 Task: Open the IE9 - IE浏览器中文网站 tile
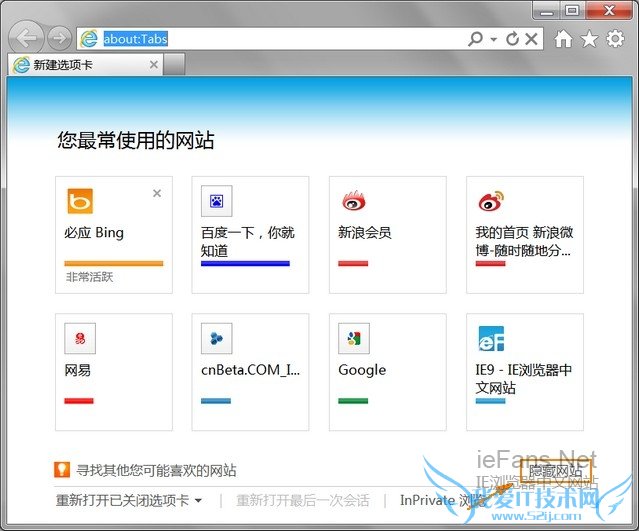(x=525, y=372)
